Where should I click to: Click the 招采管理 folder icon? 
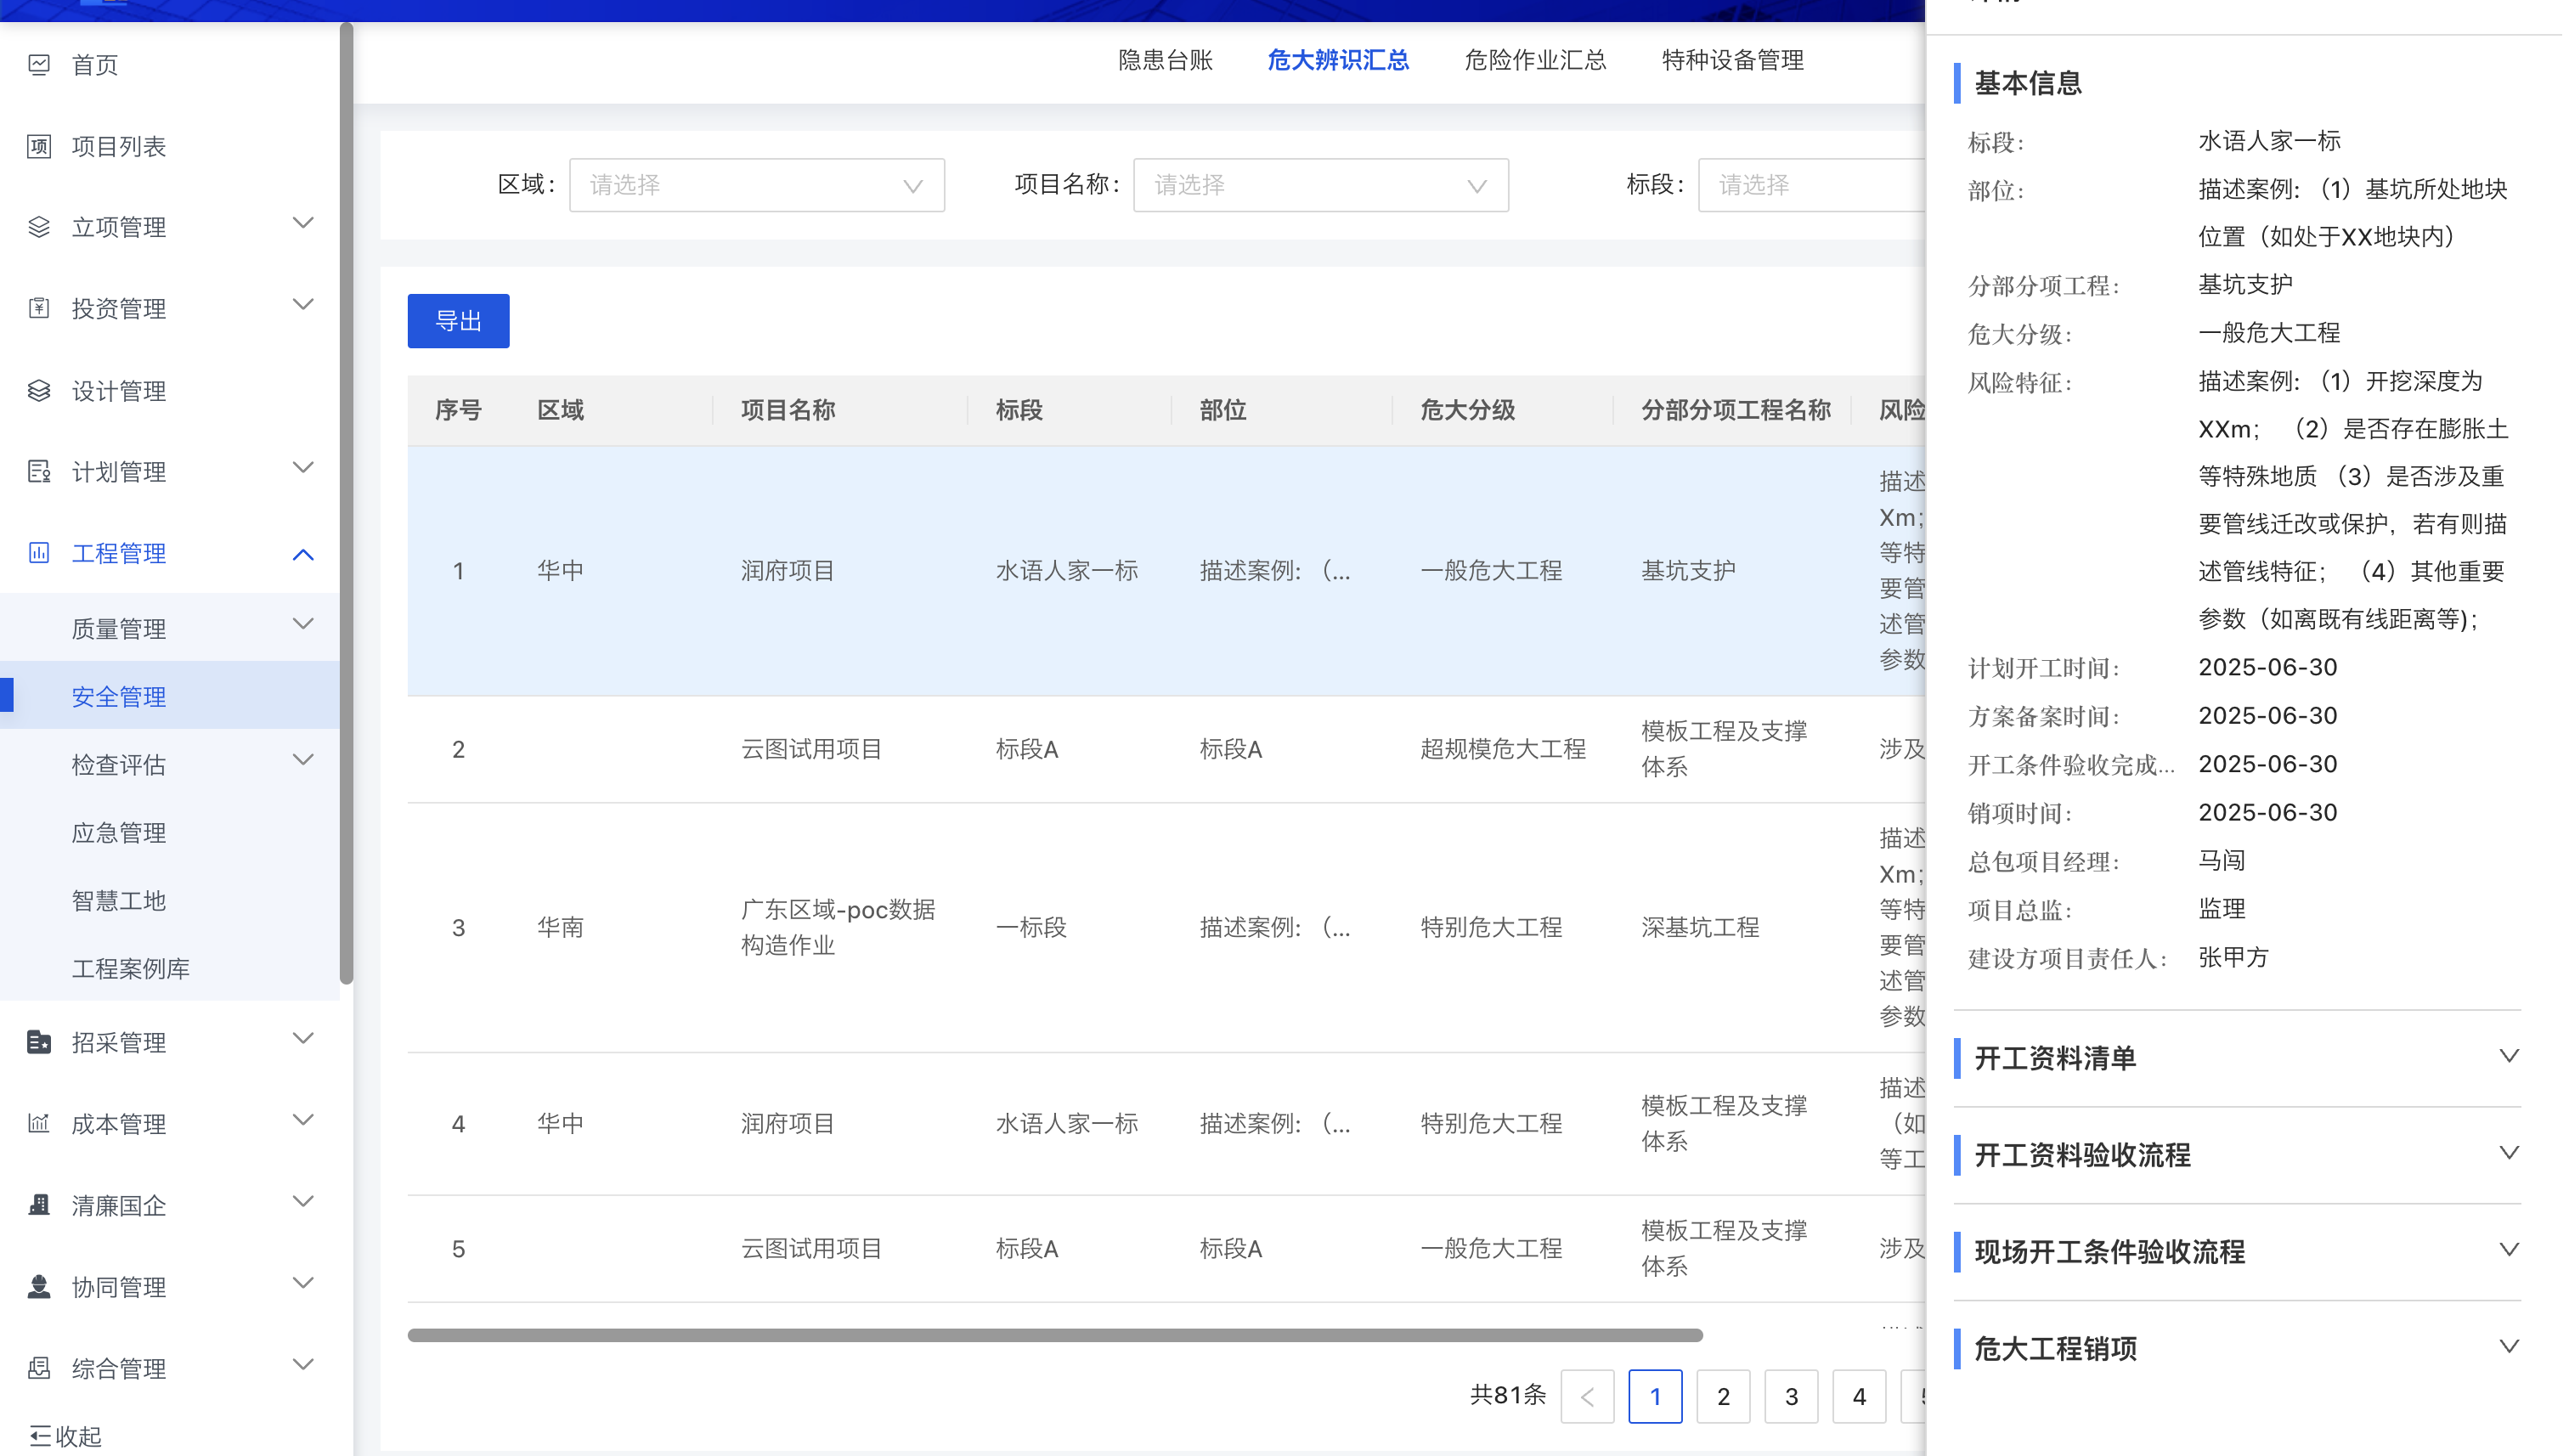point(39,1042)
